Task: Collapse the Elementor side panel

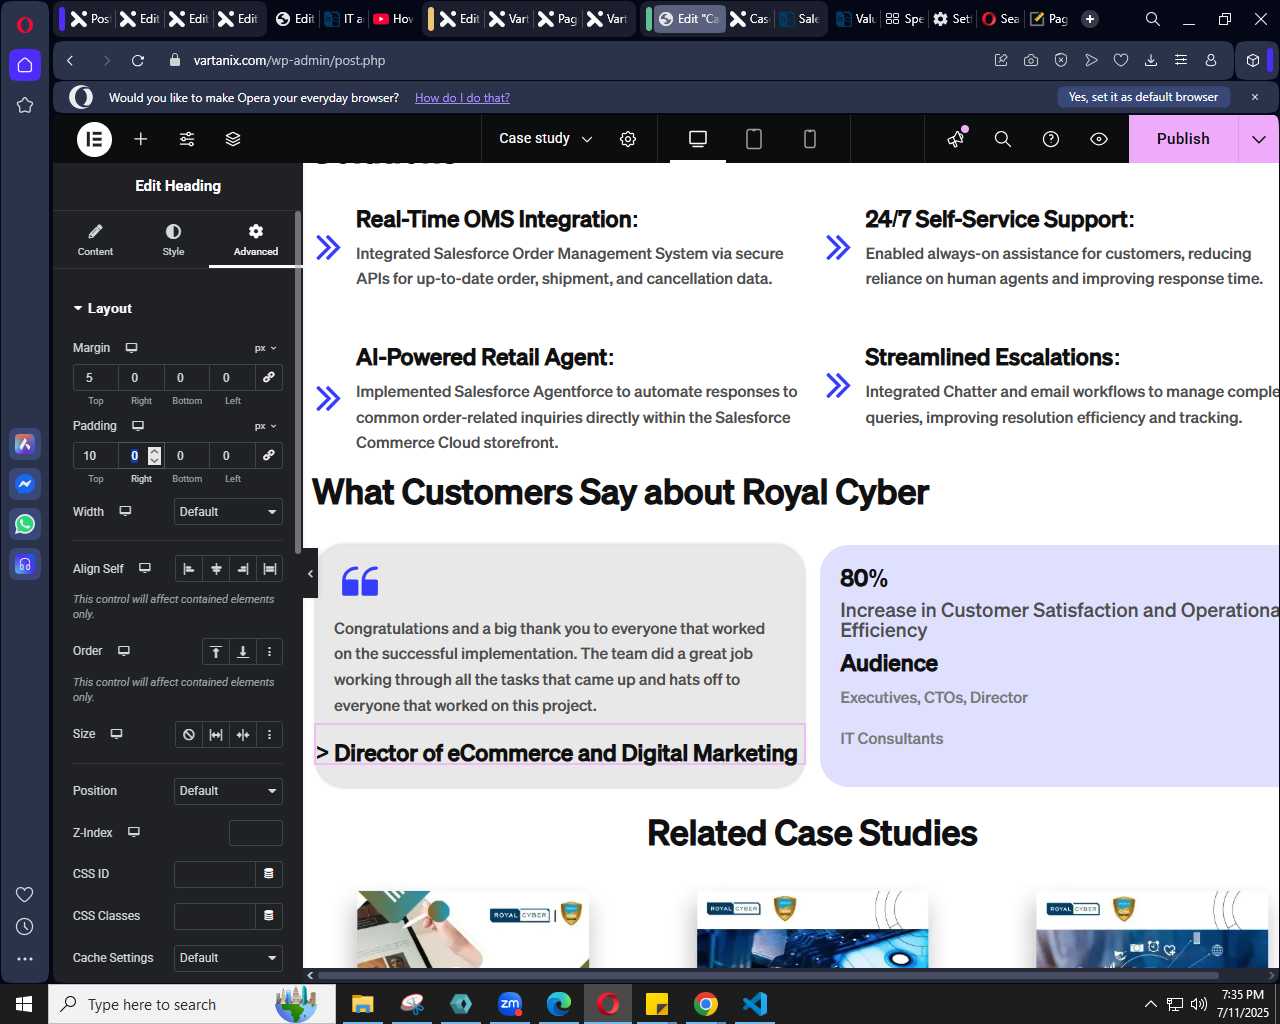Action: click(x=310, y=574)
